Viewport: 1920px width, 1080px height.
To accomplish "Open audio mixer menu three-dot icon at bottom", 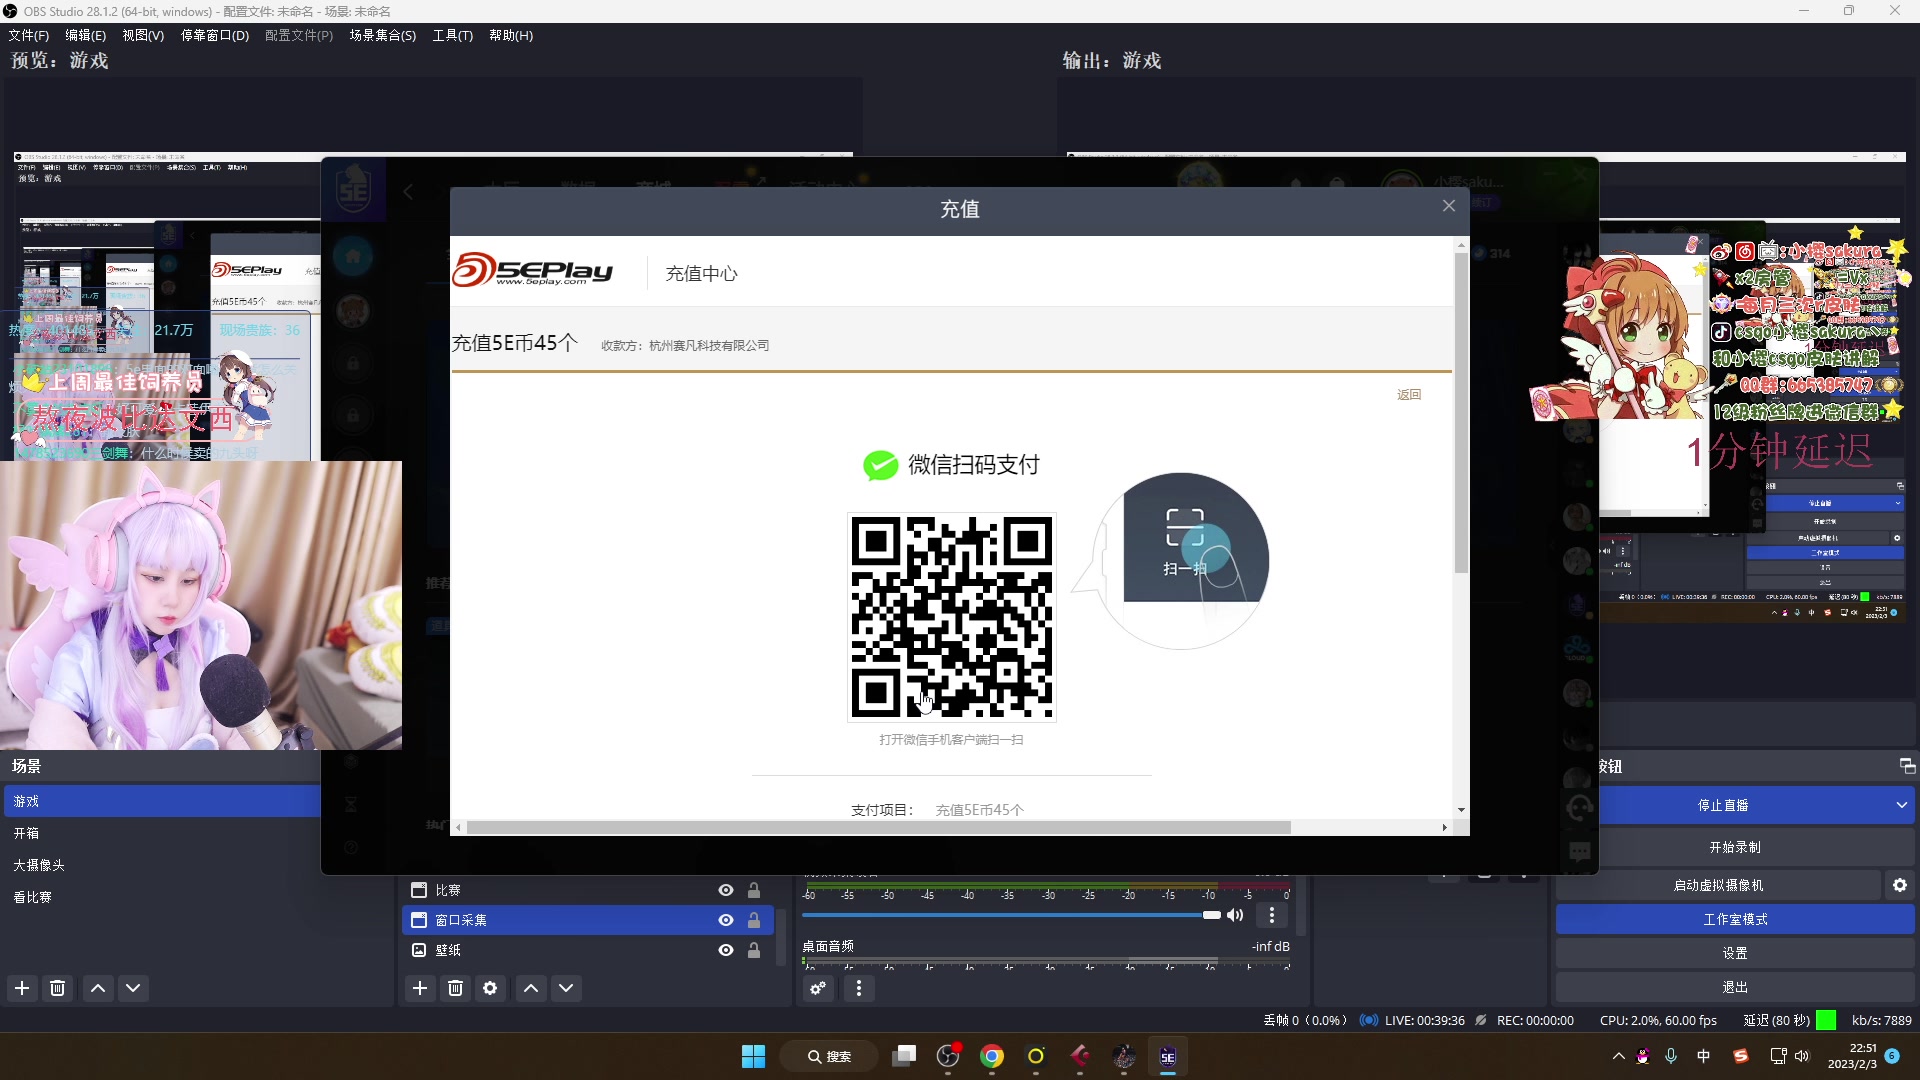I will pyautogui.click(x=859, y=988).
